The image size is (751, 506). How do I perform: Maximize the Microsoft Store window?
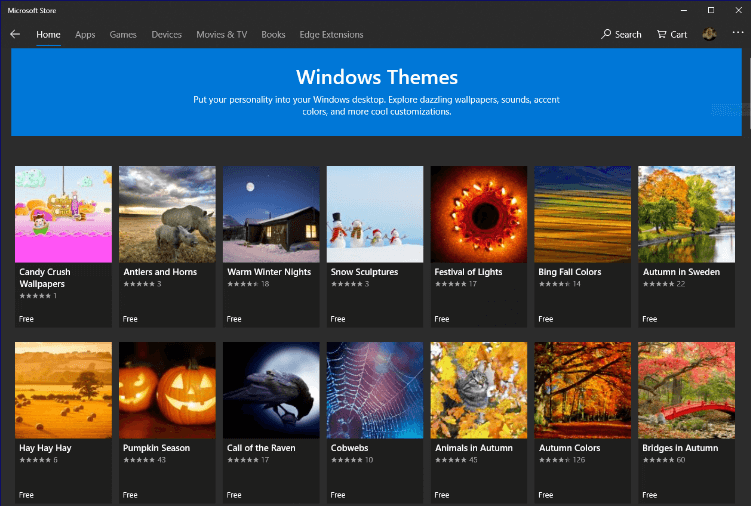click(711, 10)
